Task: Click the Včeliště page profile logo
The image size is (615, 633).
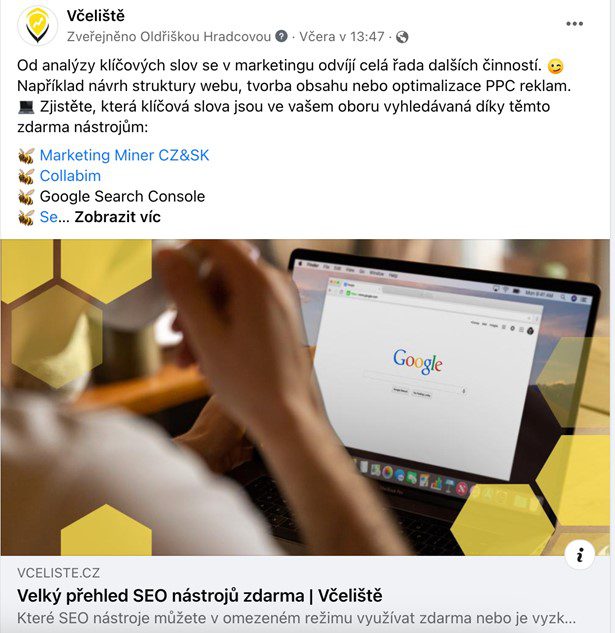Action: [x=37, y=26]
